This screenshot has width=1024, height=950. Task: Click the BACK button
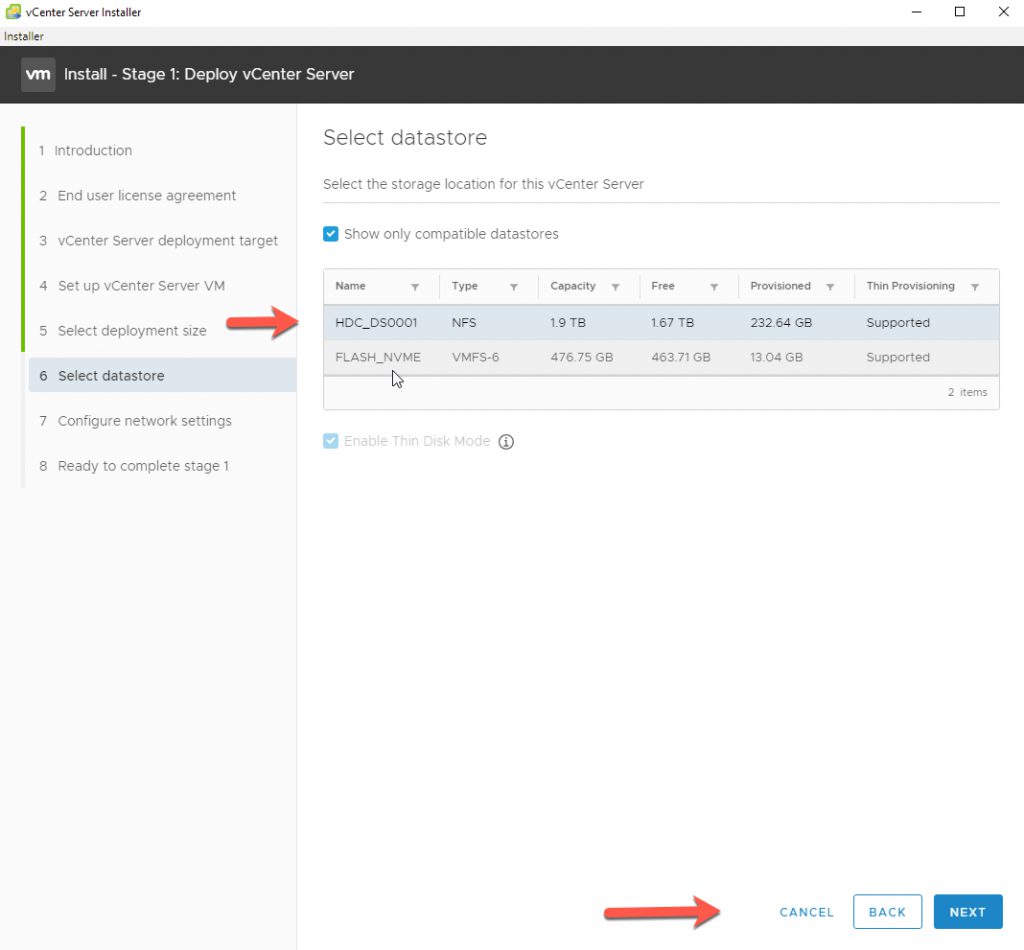(888, 912)
